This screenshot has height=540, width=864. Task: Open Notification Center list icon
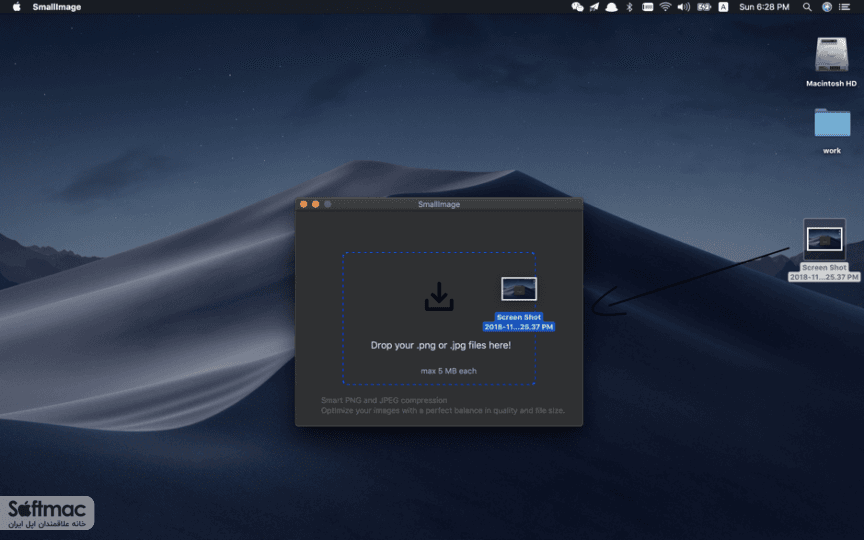pyautogui.click(x=844, y=7)
